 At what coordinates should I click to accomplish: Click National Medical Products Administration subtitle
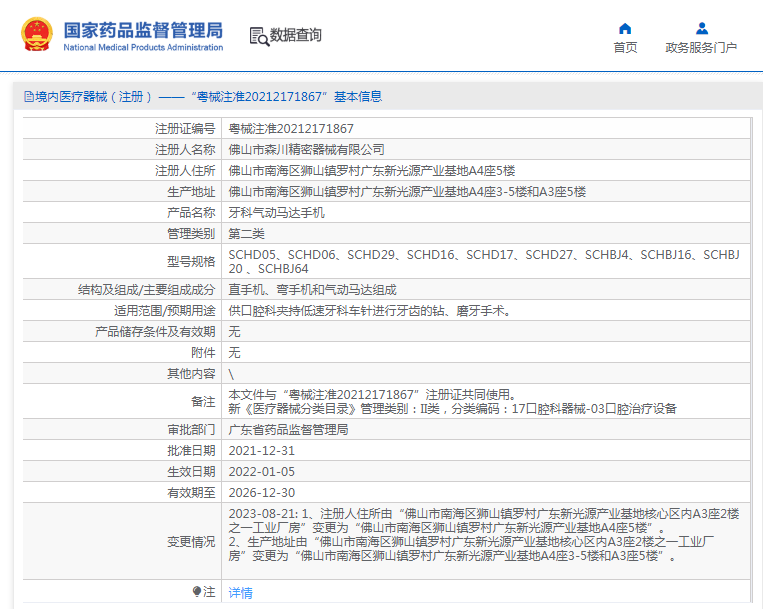click(x=143, y=48)
